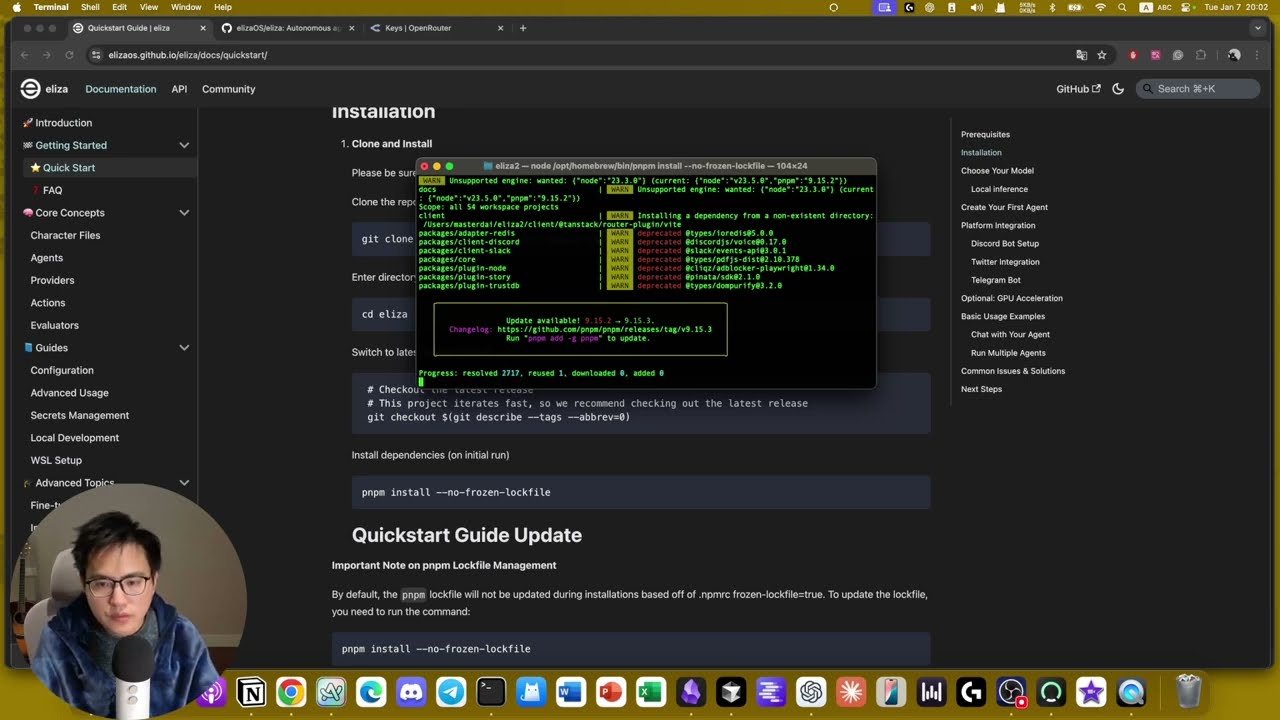
Task: Jump to Discord Bot Setup section
Action: [1004, 244]
